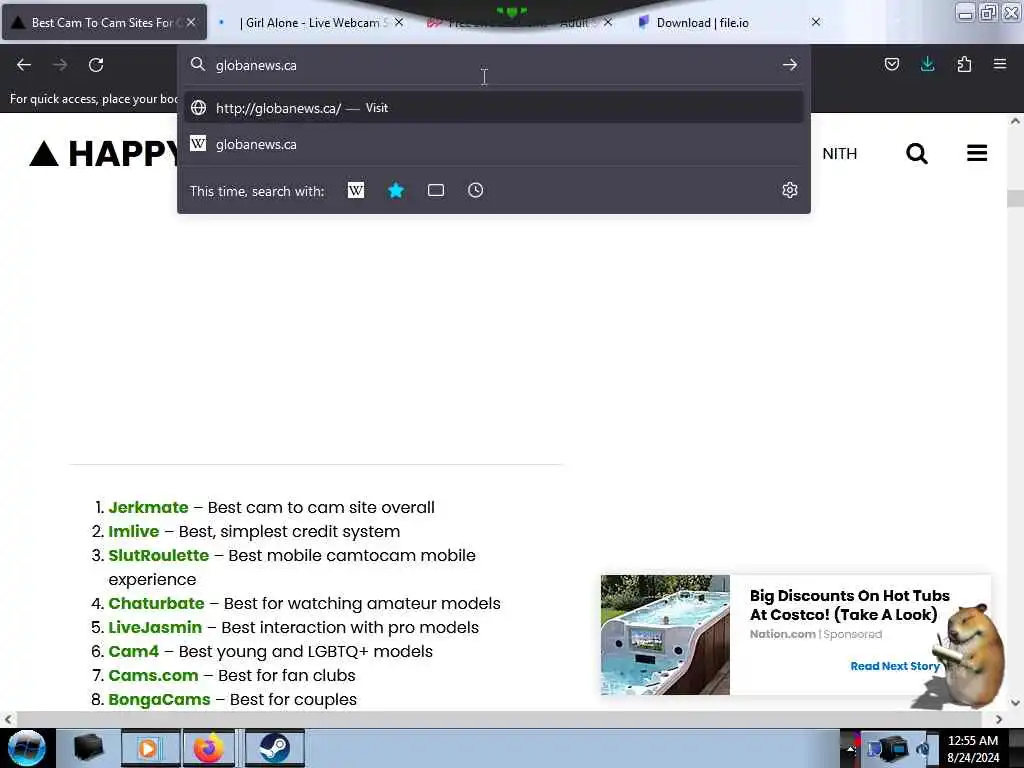The height and width of the screenshot is (768, 1024).
Task: Open the SlutRoulette link
Action: tap(159, 556)
